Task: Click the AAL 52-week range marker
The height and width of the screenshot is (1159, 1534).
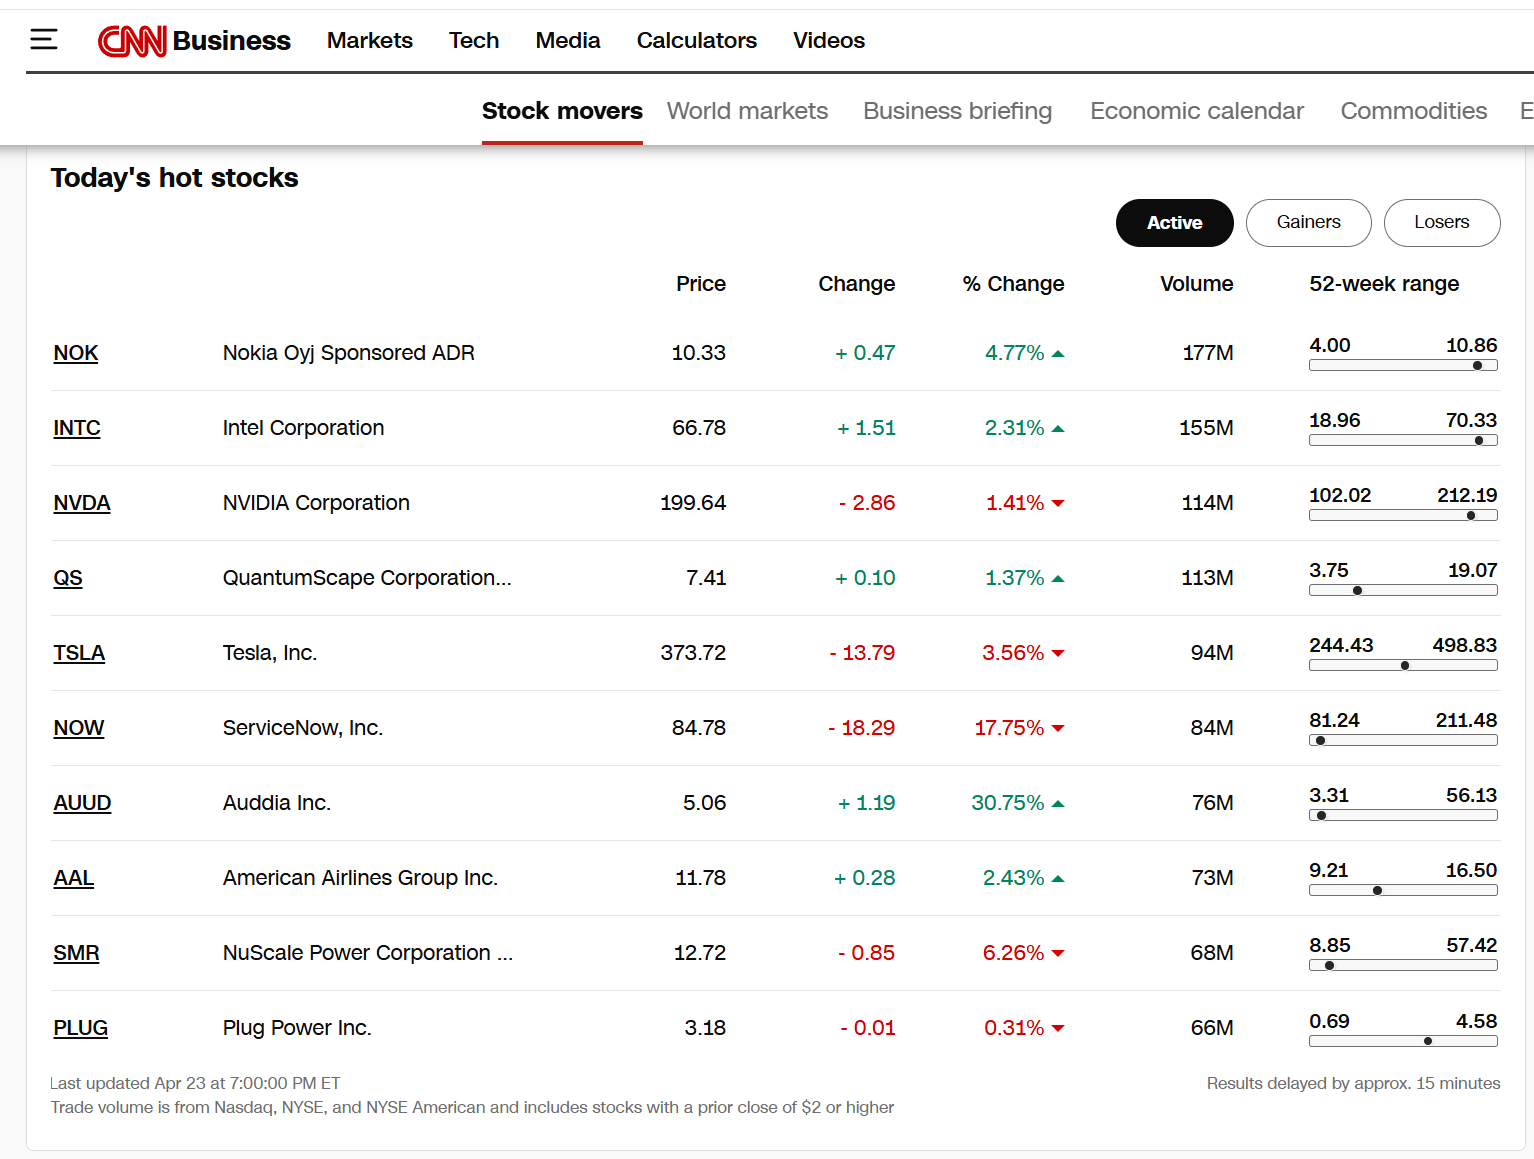Action: (1377, 891)
